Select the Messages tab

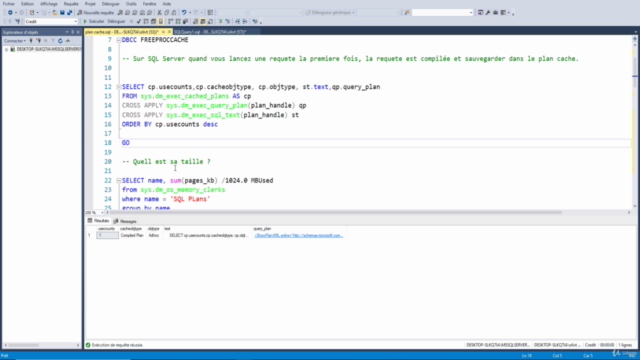[125, 221]
